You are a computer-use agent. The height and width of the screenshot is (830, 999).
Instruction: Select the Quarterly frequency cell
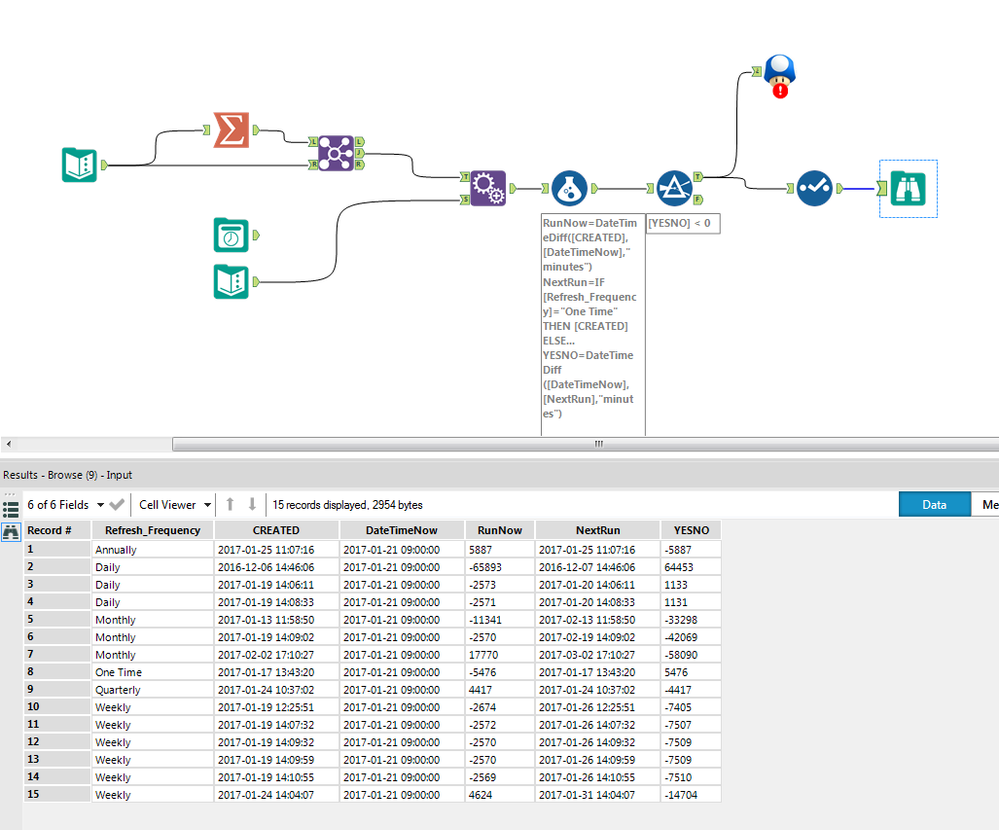pyautogui.click(x=152, y=690)
